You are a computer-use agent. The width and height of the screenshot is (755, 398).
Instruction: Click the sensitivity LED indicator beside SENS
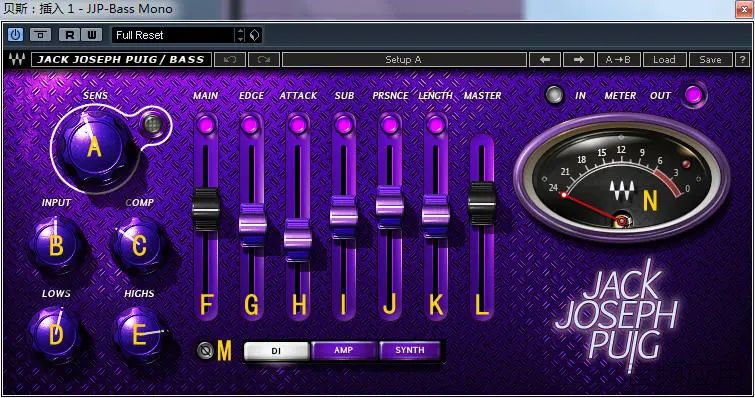(x=153, y=124)
